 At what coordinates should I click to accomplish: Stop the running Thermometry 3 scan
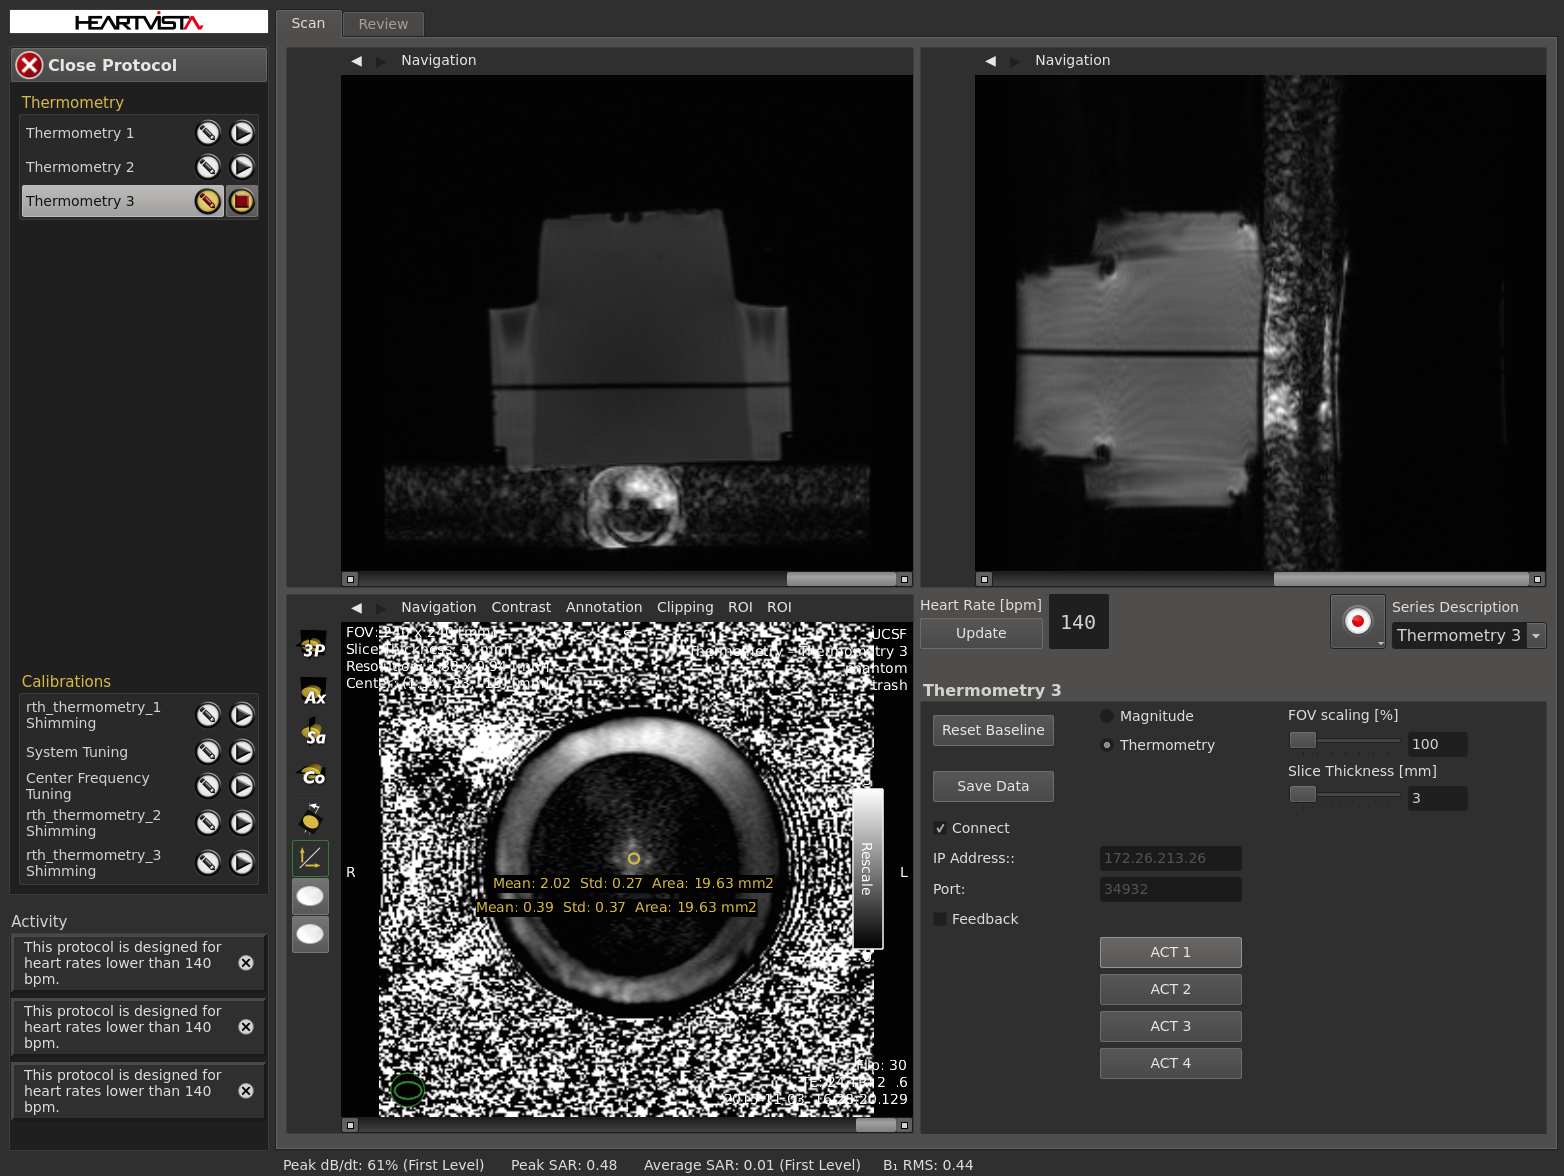click(242, 201)
